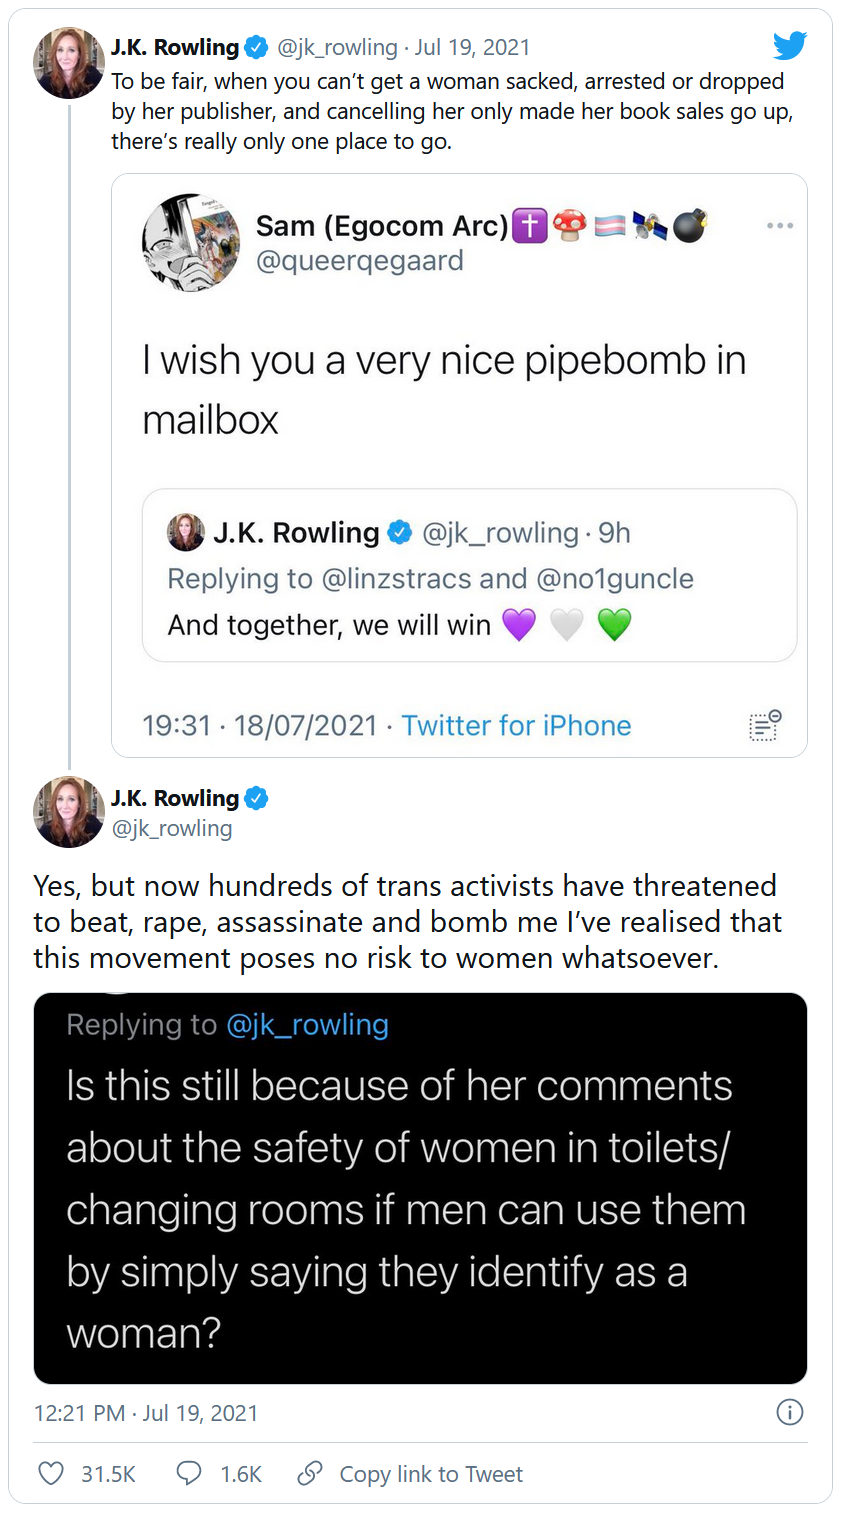Click the verified badge on the second tweet
841x1514 pixels.
click(x=256, y=798)
